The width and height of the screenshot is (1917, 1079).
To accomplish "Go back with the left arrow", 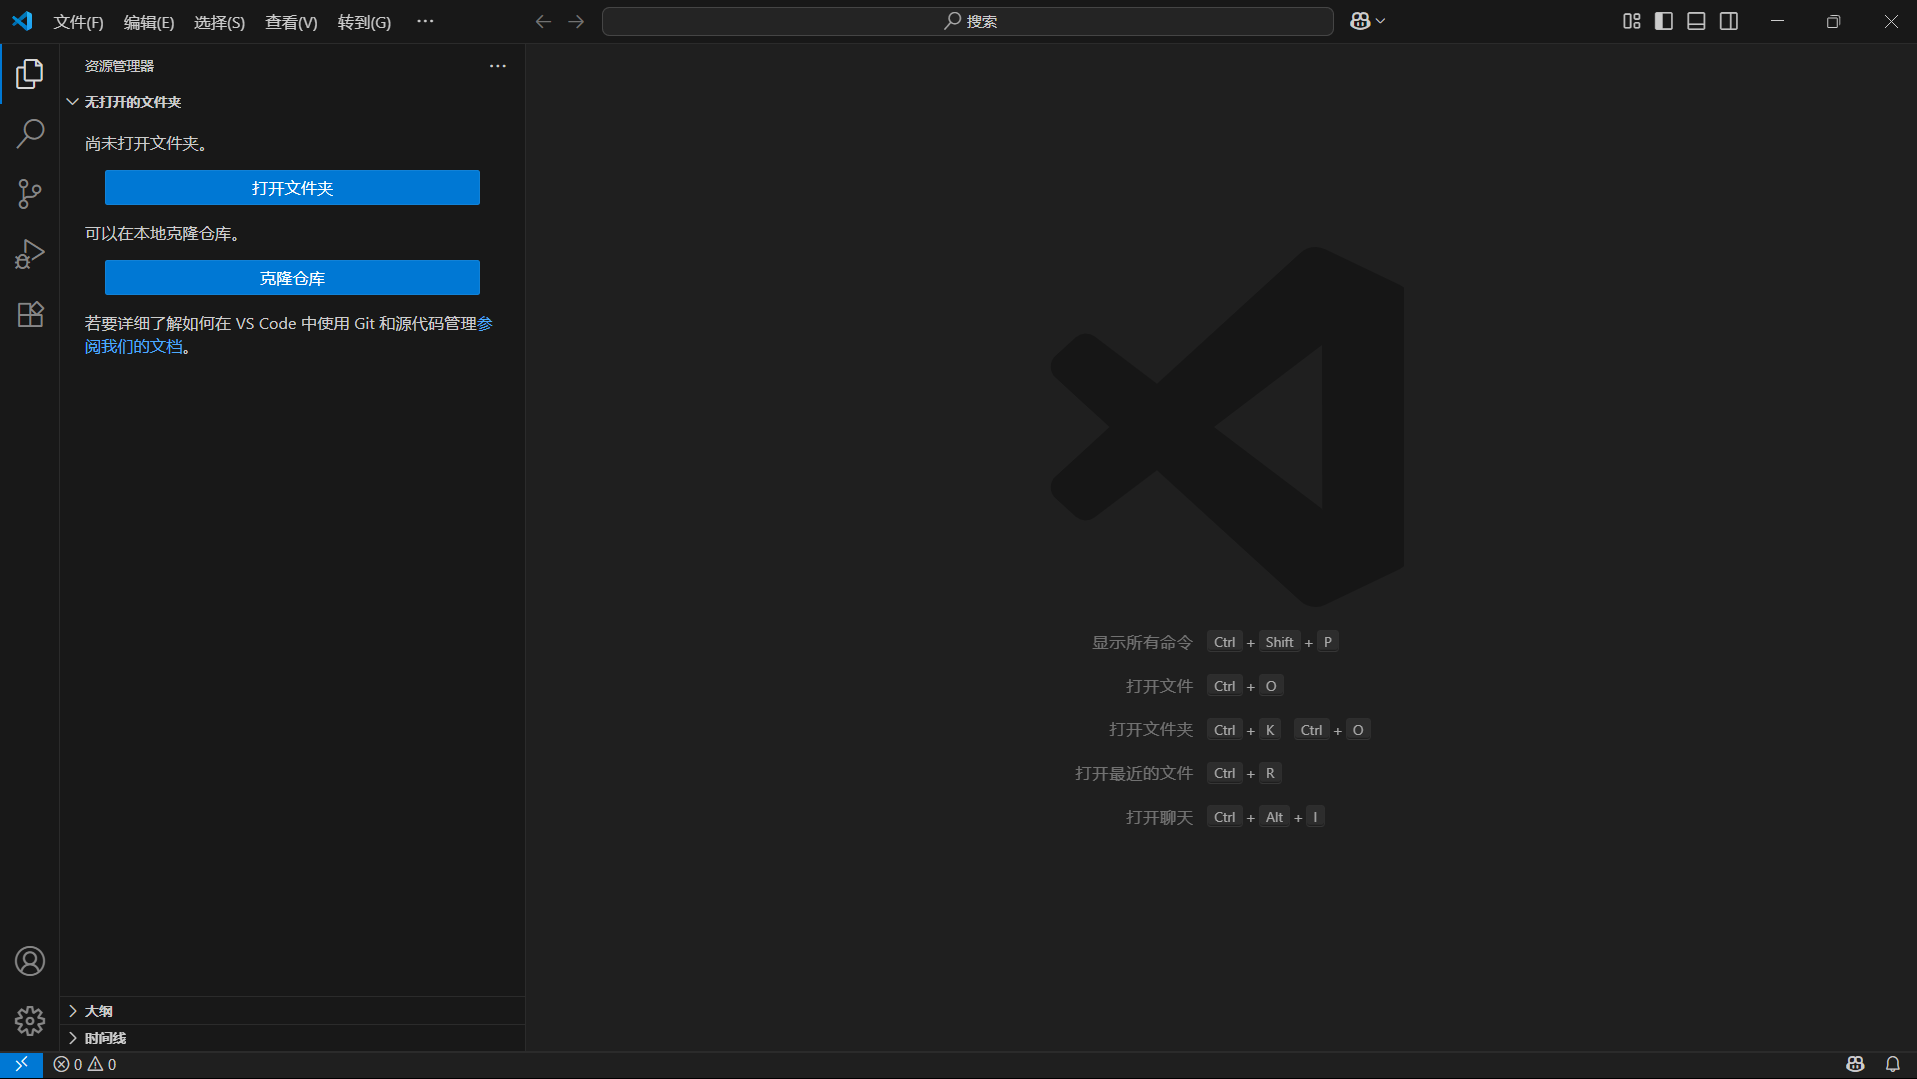I will pos(543,21).
